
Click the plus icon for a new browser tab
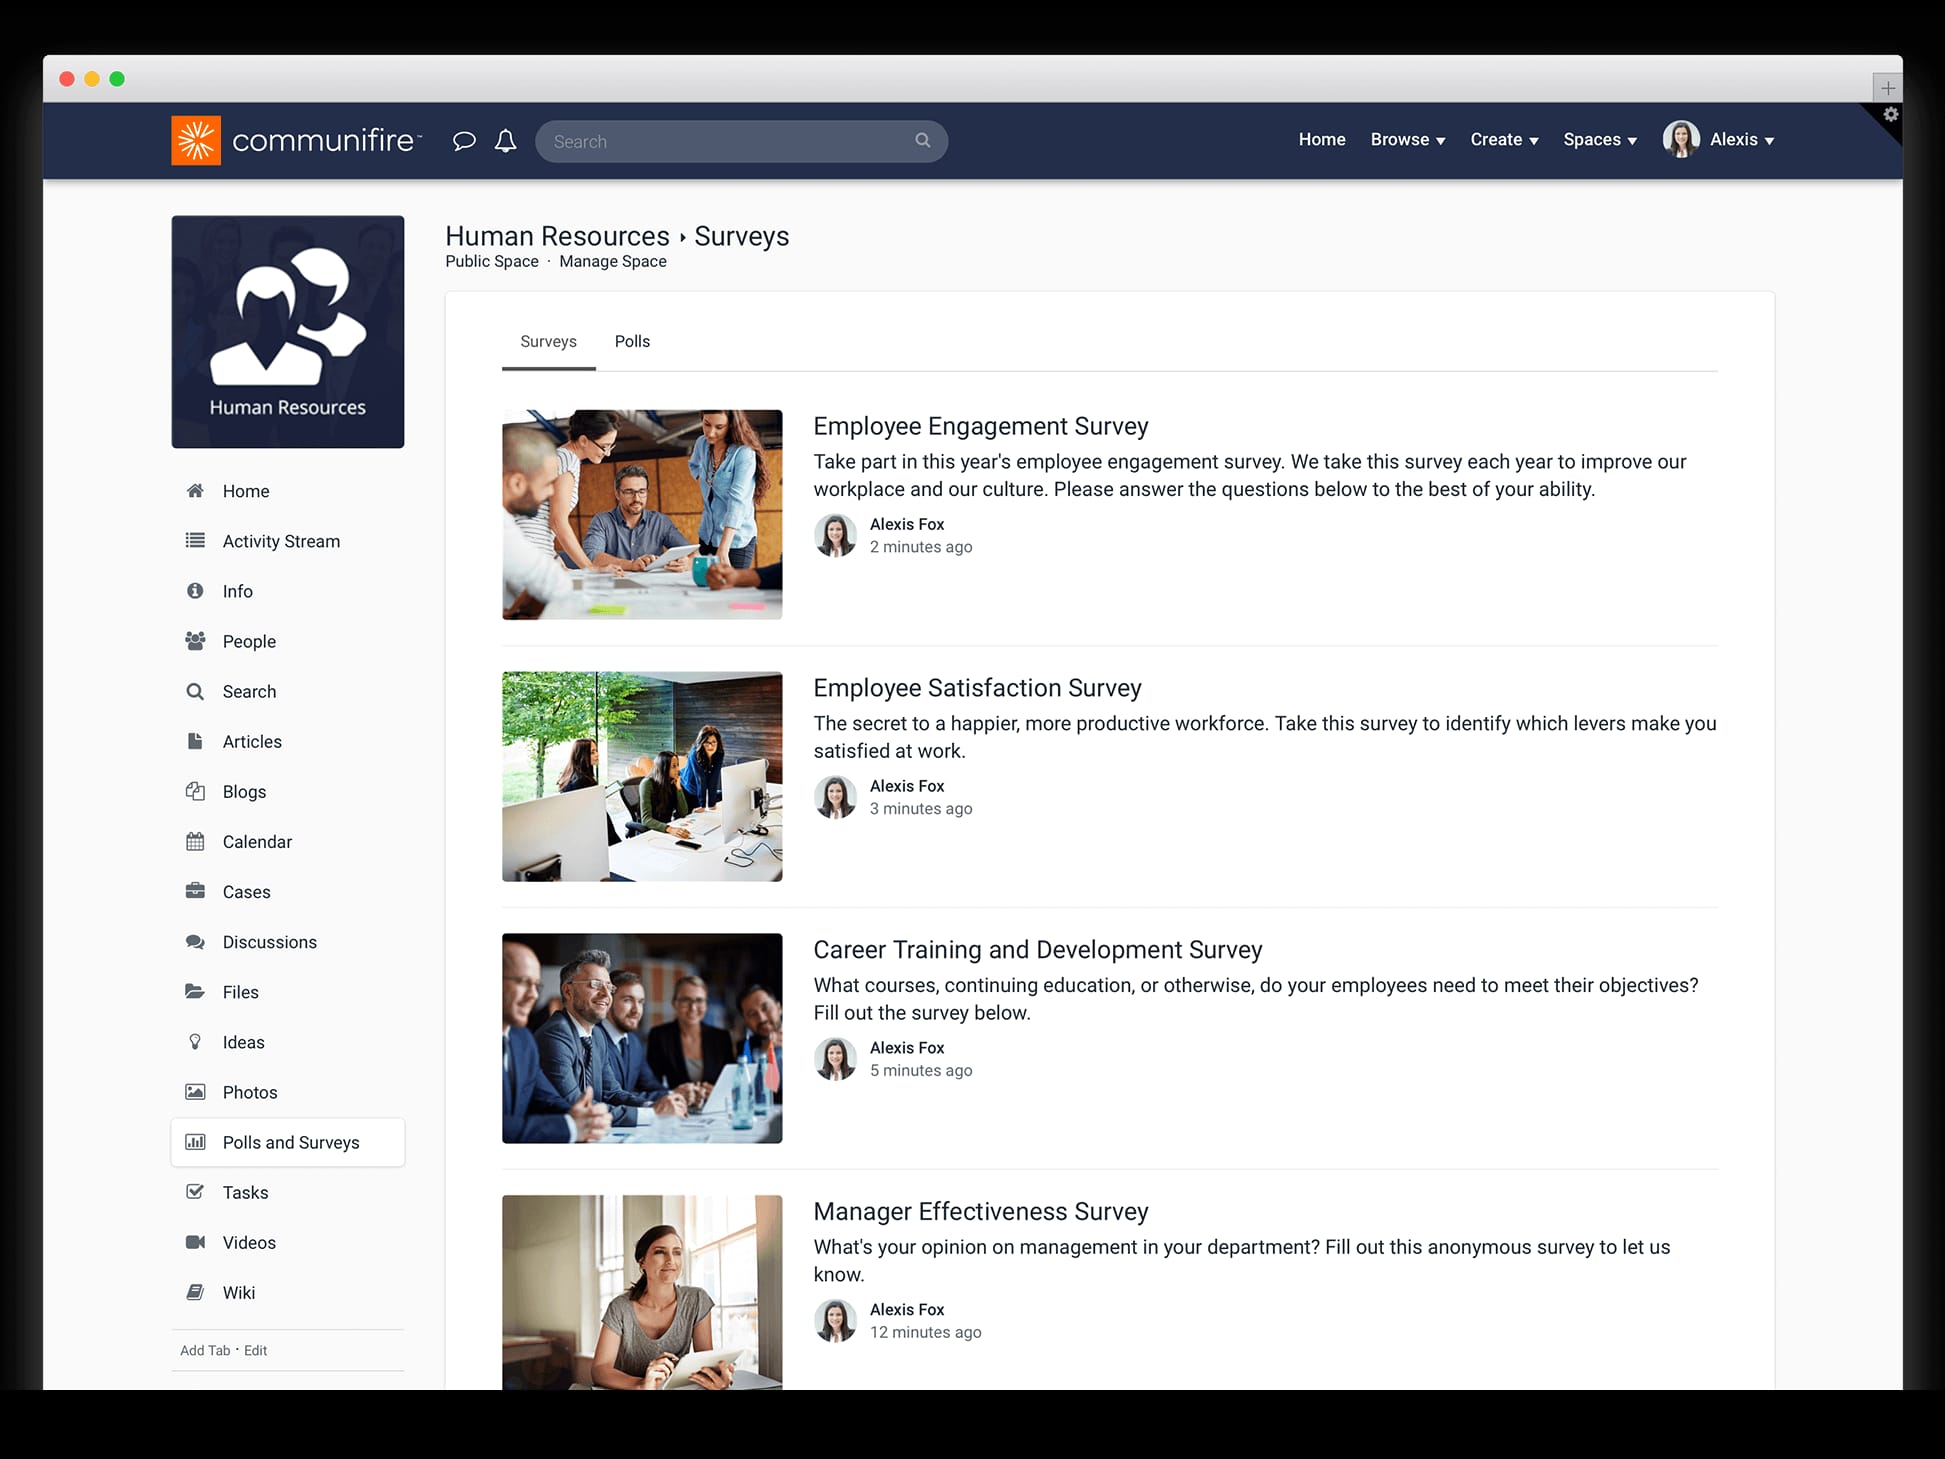tap(1887, 88)
